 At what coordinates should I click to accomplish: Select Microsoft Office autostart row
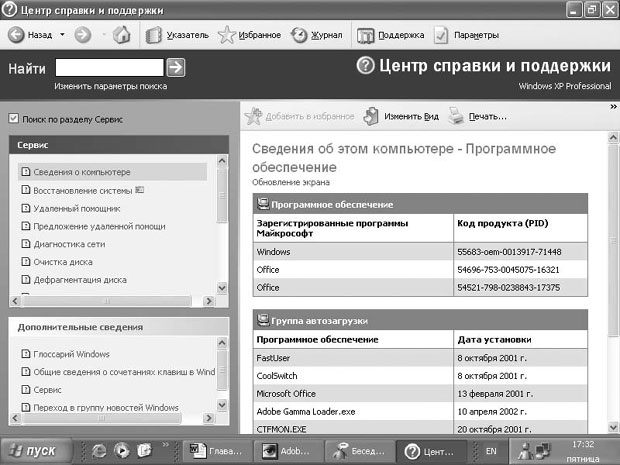click(420, 393)
